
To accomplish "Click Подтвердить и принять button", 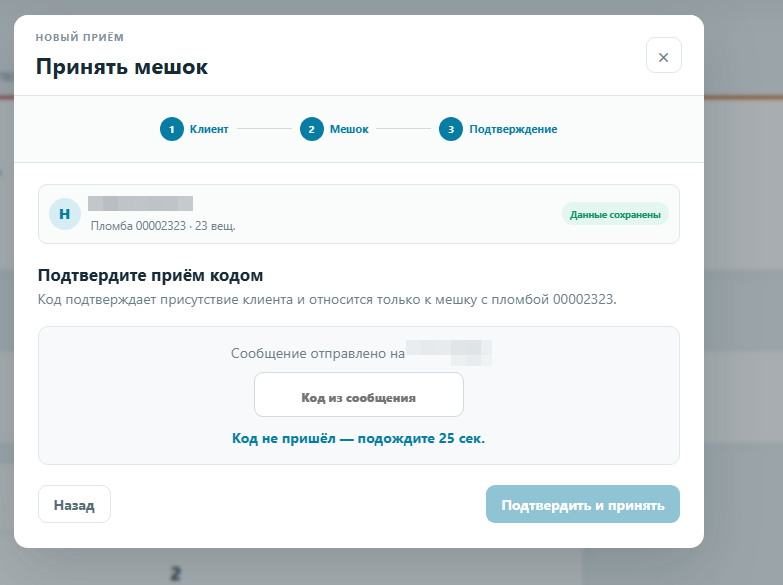I will point(582,504).
